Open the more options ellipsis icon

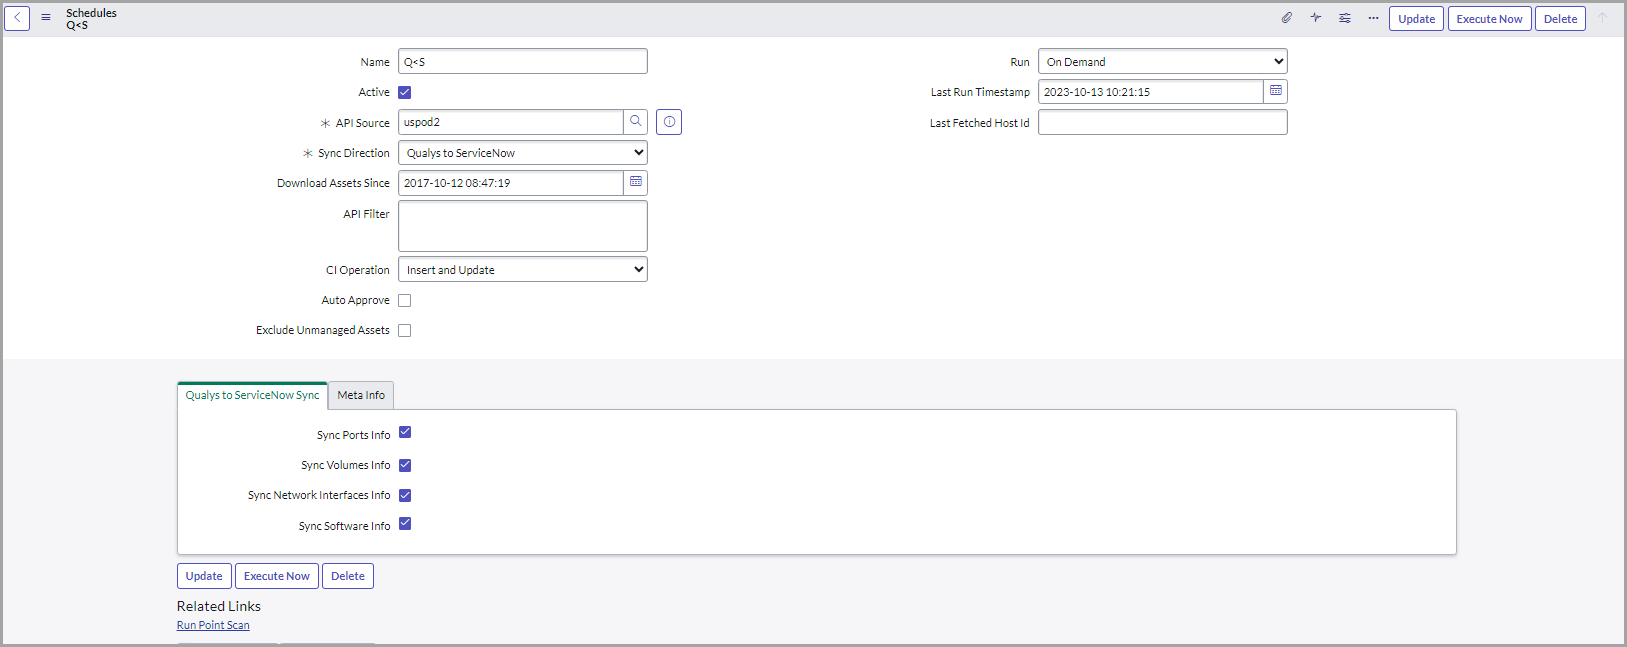click(x=1373, y=18)
